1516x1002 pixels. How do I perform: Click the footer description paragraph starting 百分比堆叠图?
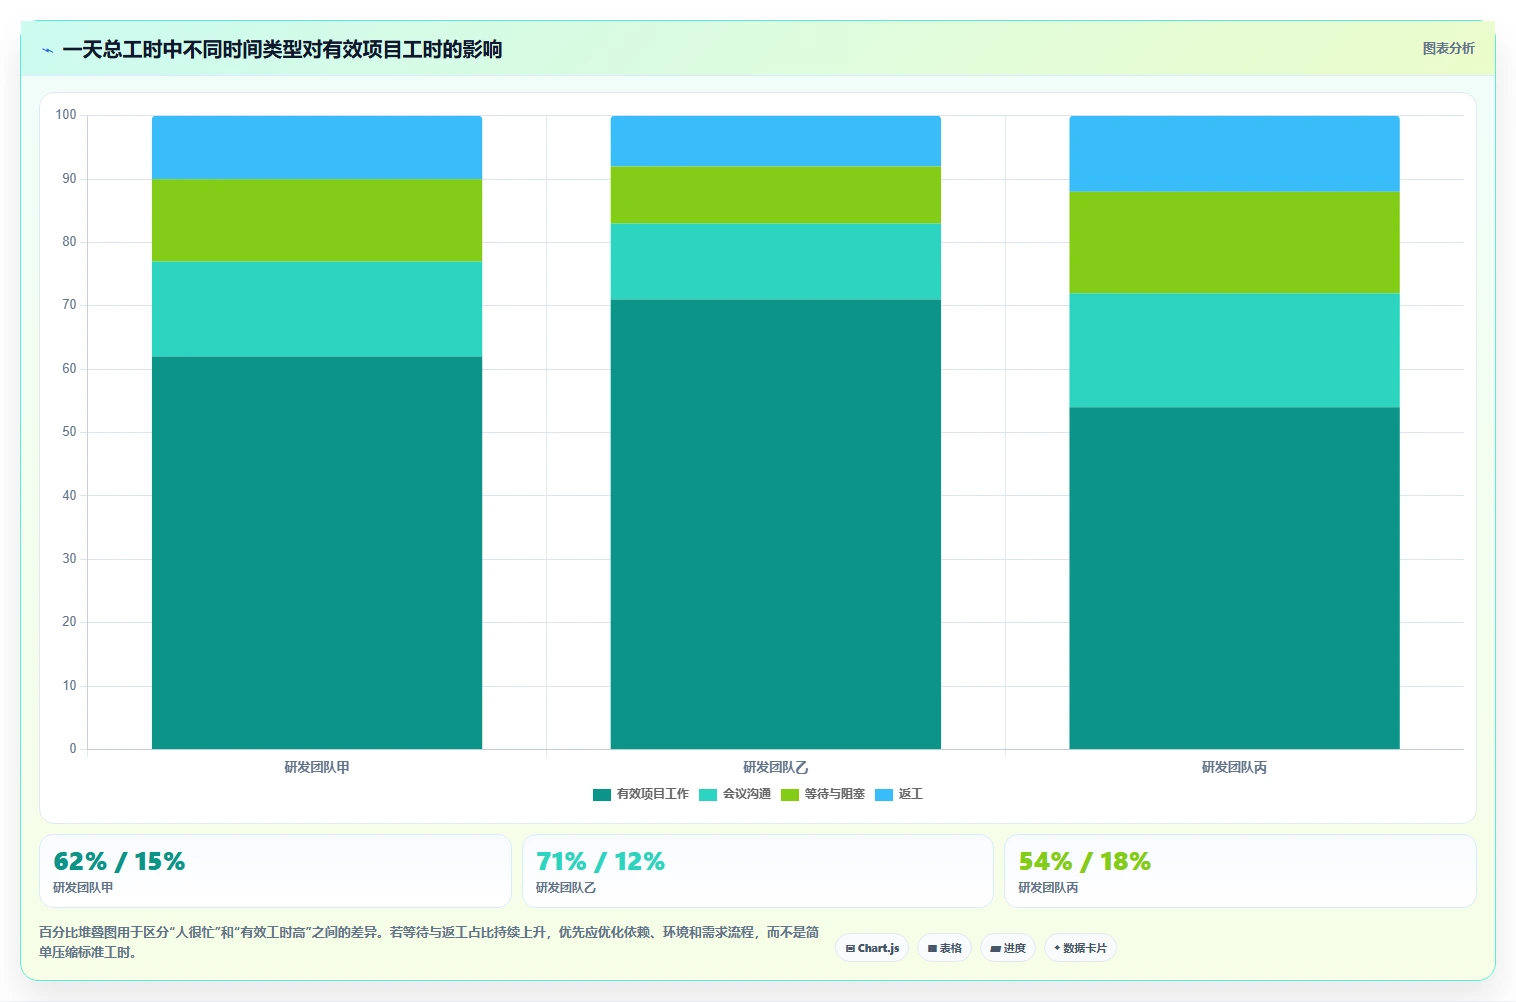point(429,942)
